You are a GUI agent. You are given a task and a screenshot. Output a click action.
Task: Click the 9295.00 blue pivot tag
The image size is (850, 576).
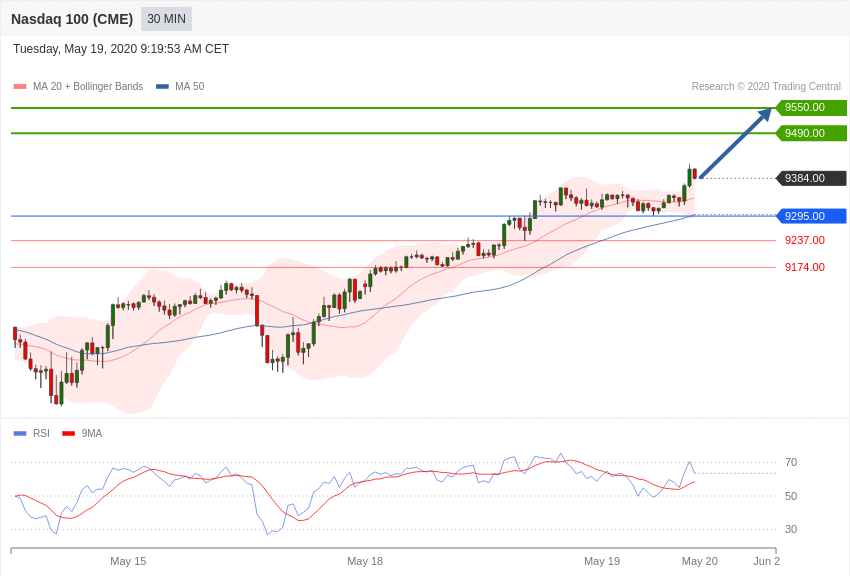click(x=811, y=216)
